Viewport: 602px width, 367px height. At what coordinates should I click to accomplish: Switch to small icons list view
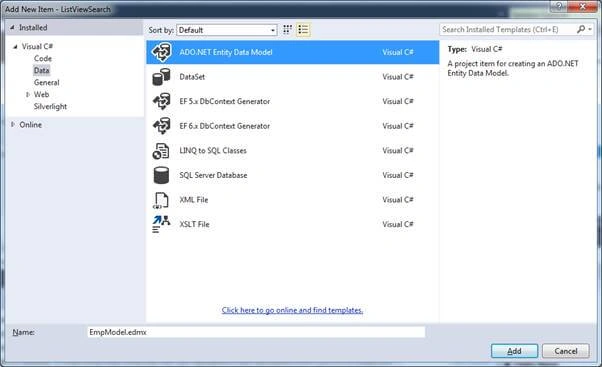pos(303,30)
